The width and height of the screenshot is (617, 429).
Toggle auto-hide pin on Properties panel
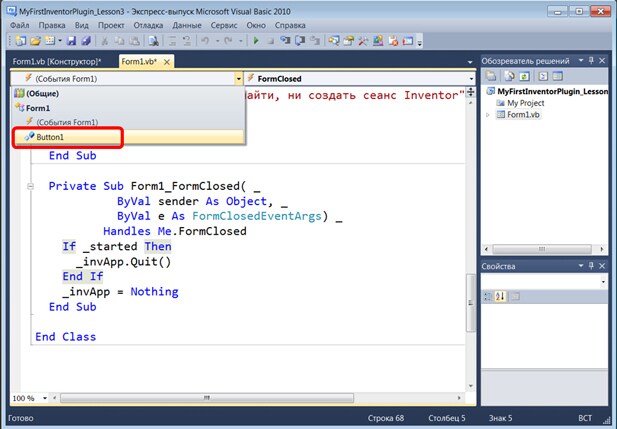(592, 266)
